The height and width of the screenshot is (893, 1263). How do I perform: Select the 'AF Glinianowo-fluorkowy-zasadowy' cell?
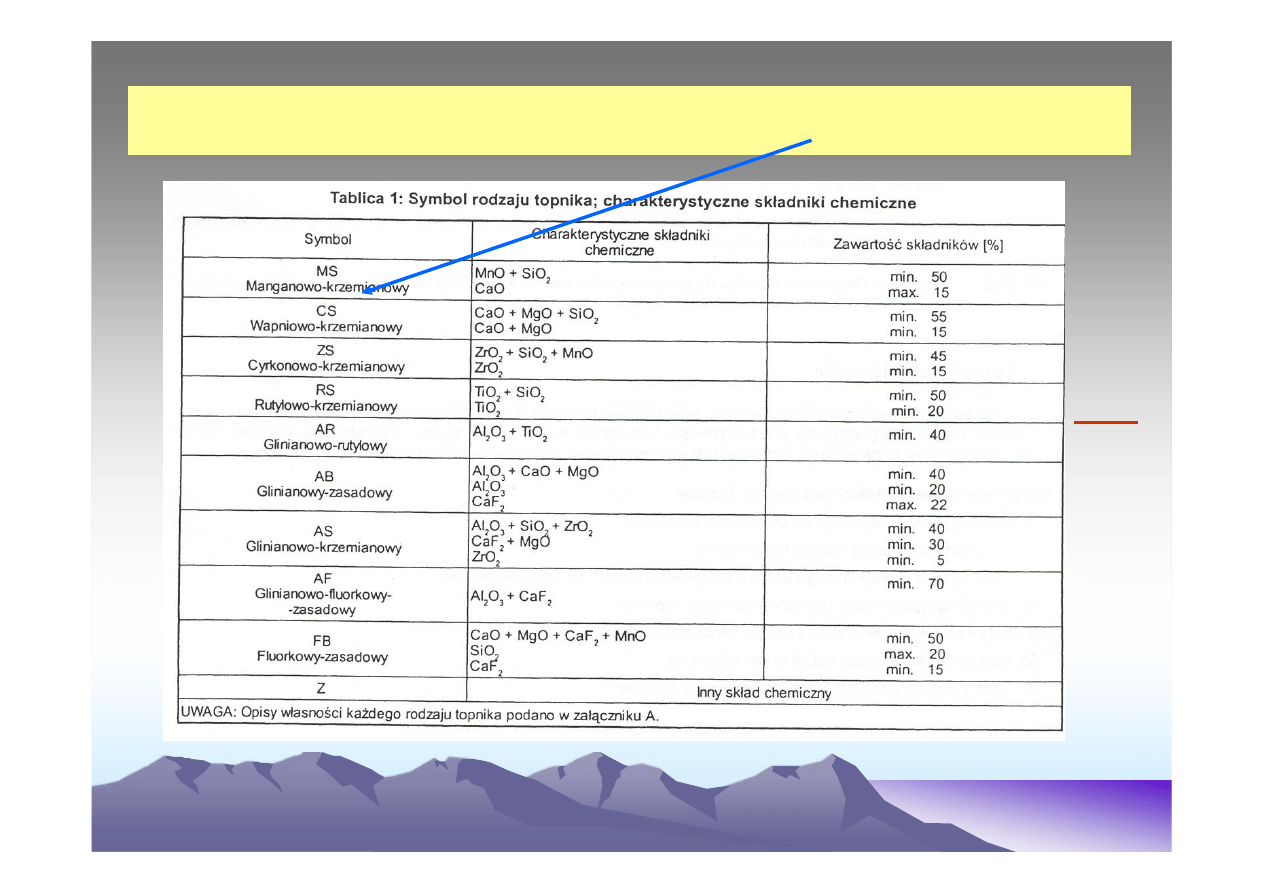(324, 593)
